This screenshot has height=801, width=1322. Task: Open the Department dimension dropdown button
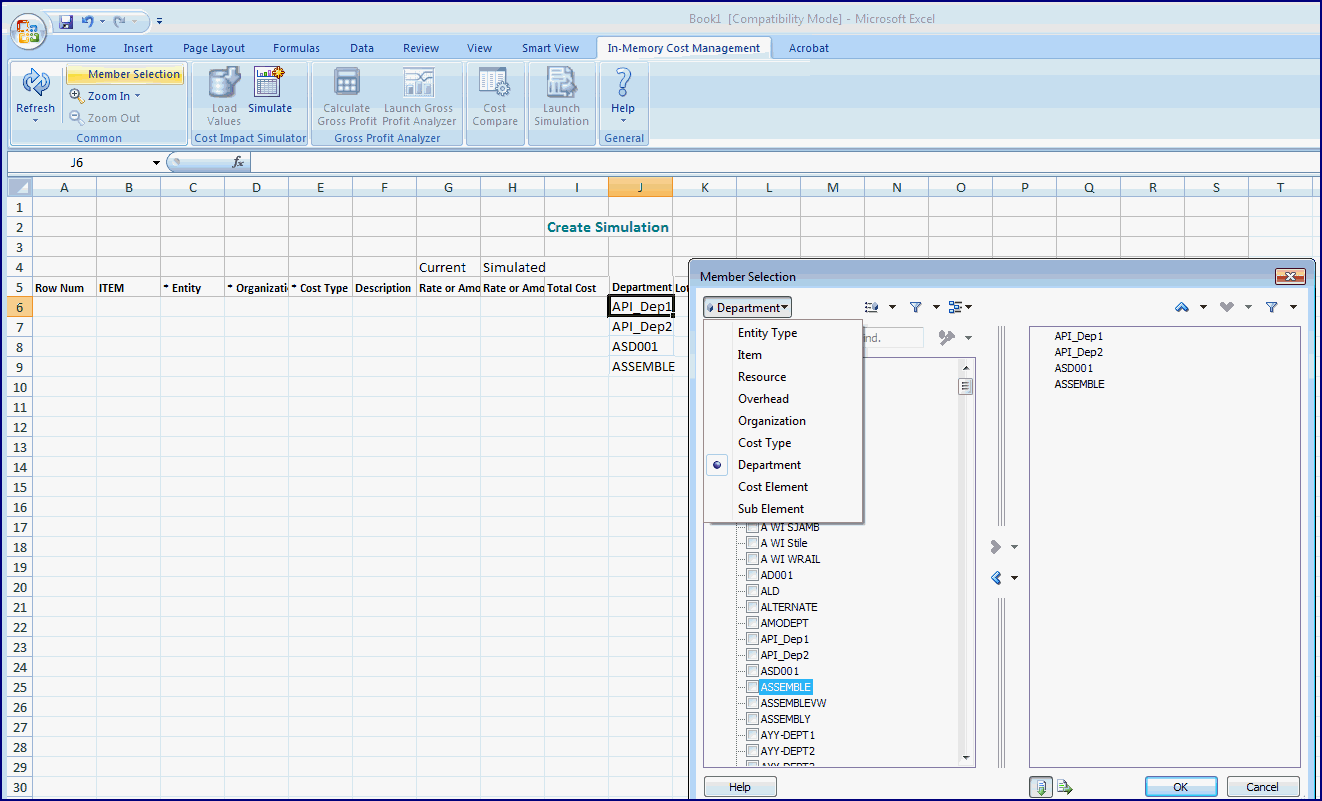tap(747, 308)
